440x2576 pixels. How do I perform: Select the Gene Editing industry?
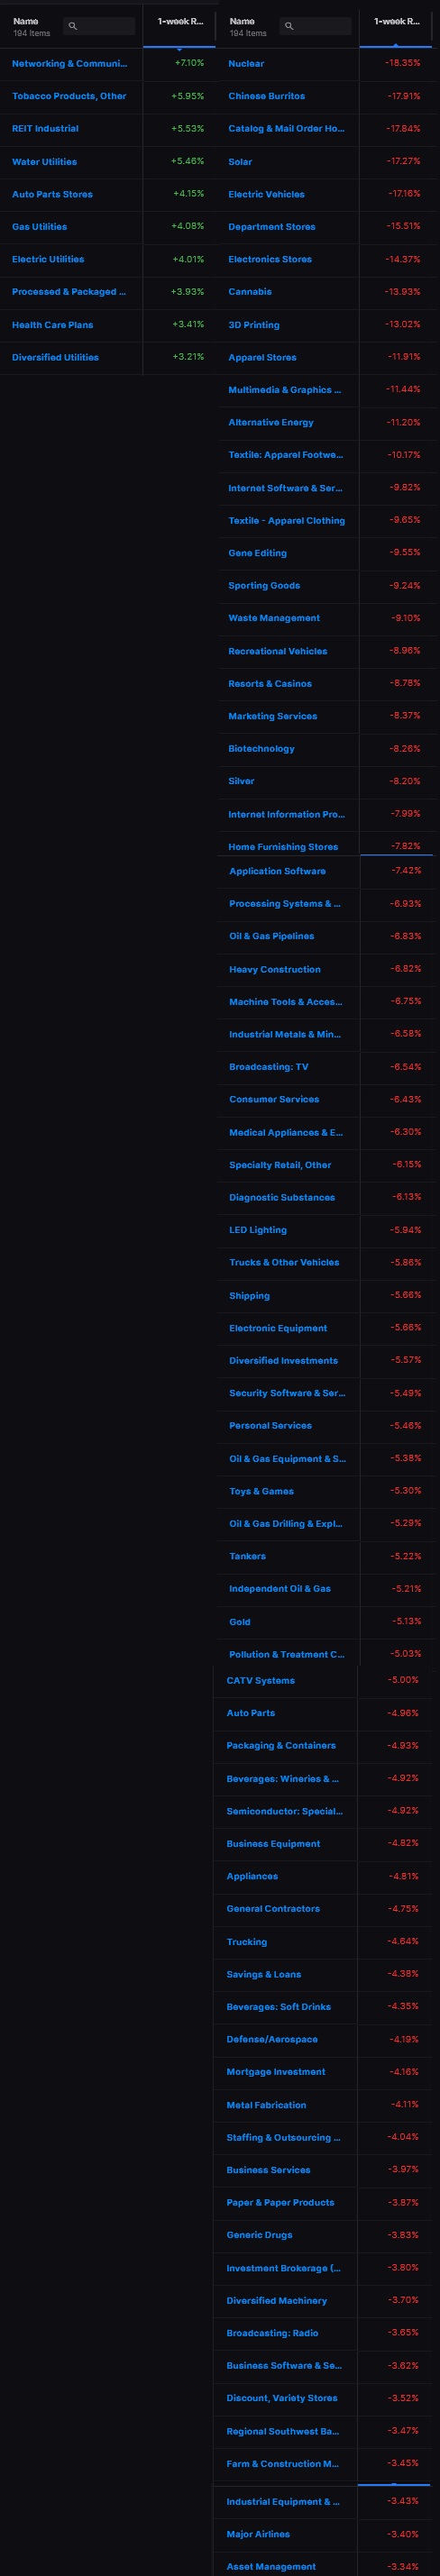click(x=257, y=553)
